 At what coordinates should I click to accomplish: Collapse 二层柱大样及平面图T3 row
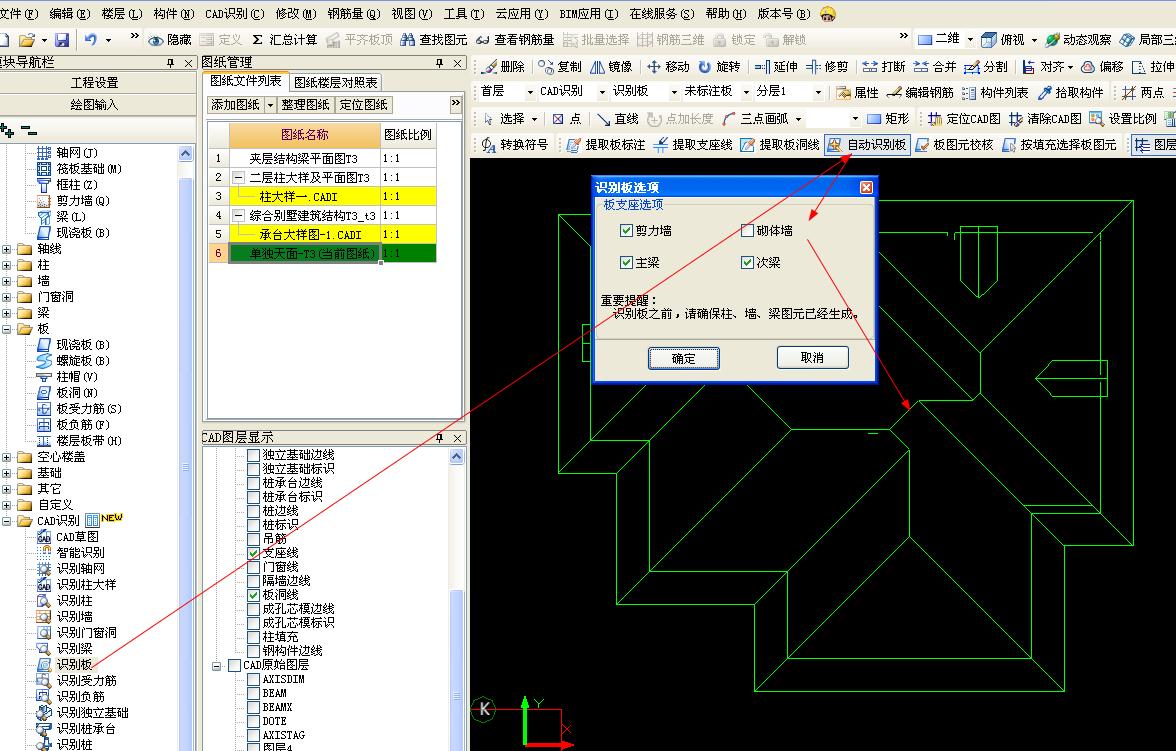coord(238,178)
